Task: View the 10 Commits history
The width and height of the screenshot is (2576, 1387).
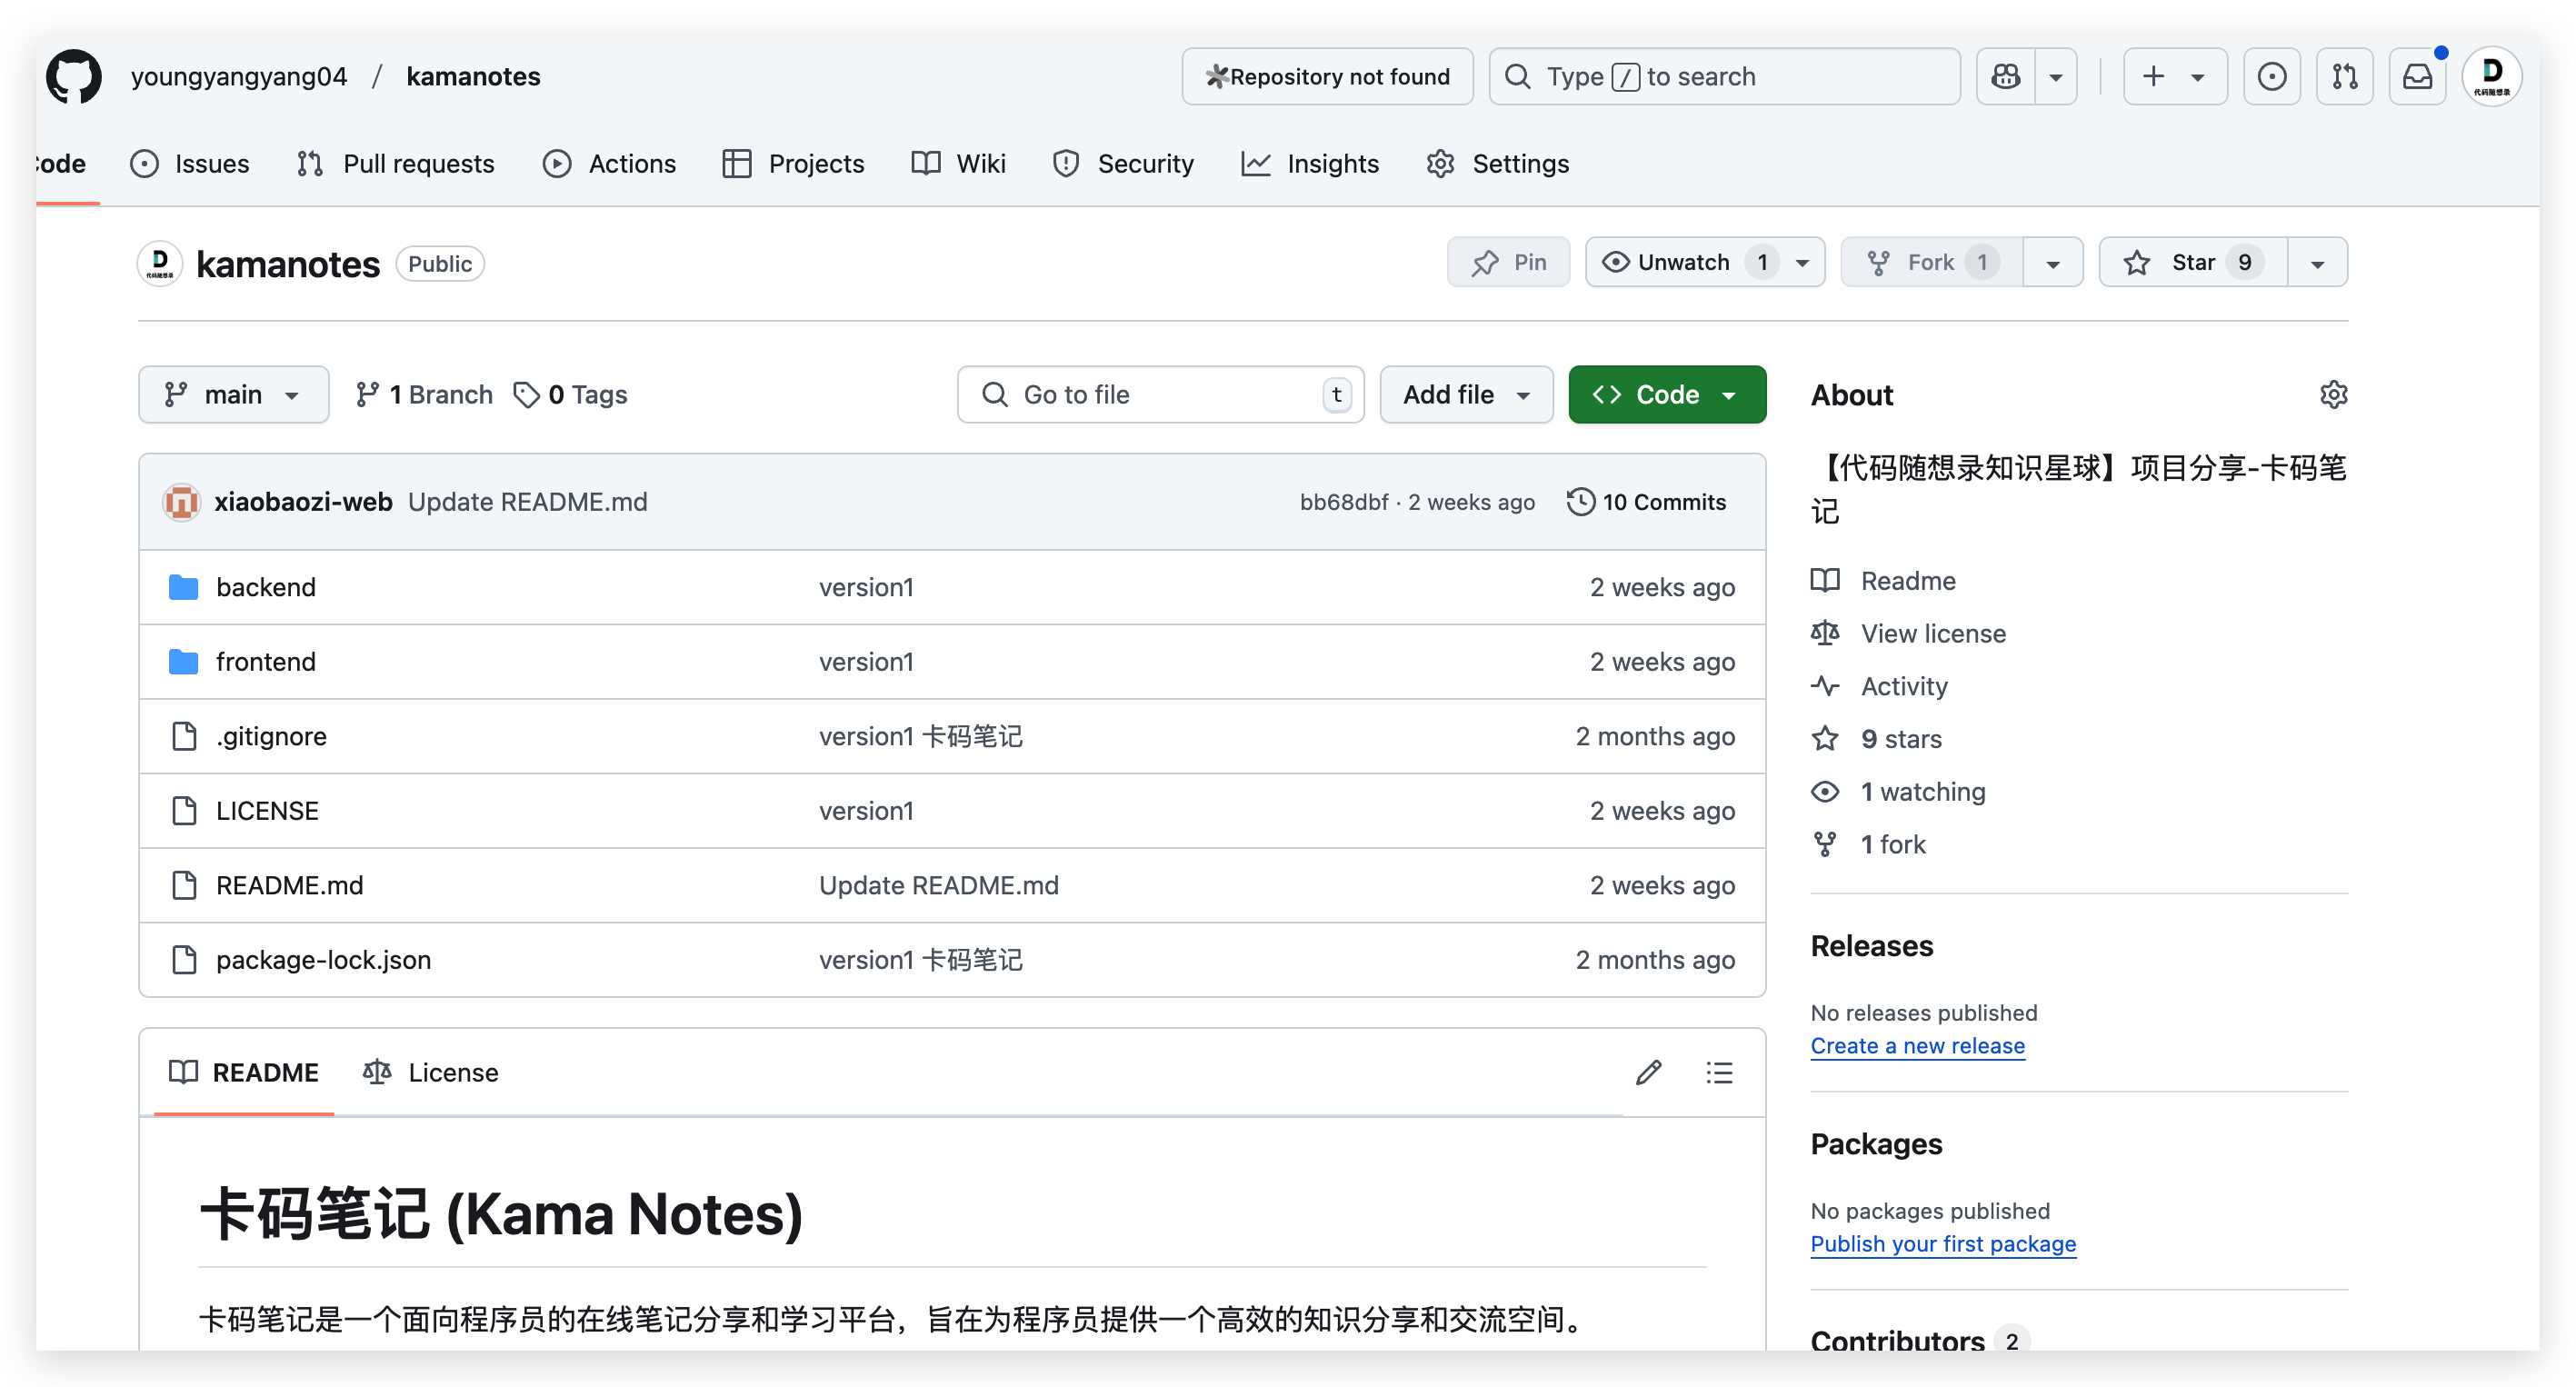Action: (x=1647, y=502)
